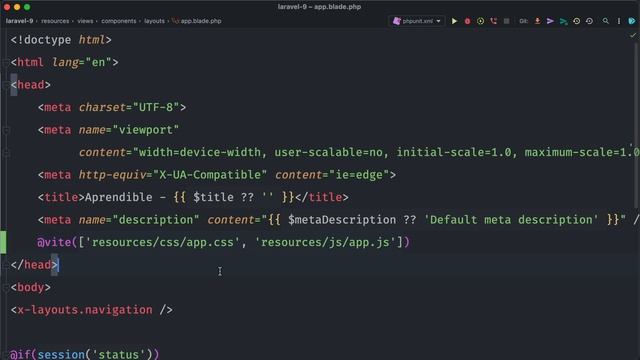640x360 pixels.
Task: Collapse the body tag fold marker
Action: pos(6,288)
